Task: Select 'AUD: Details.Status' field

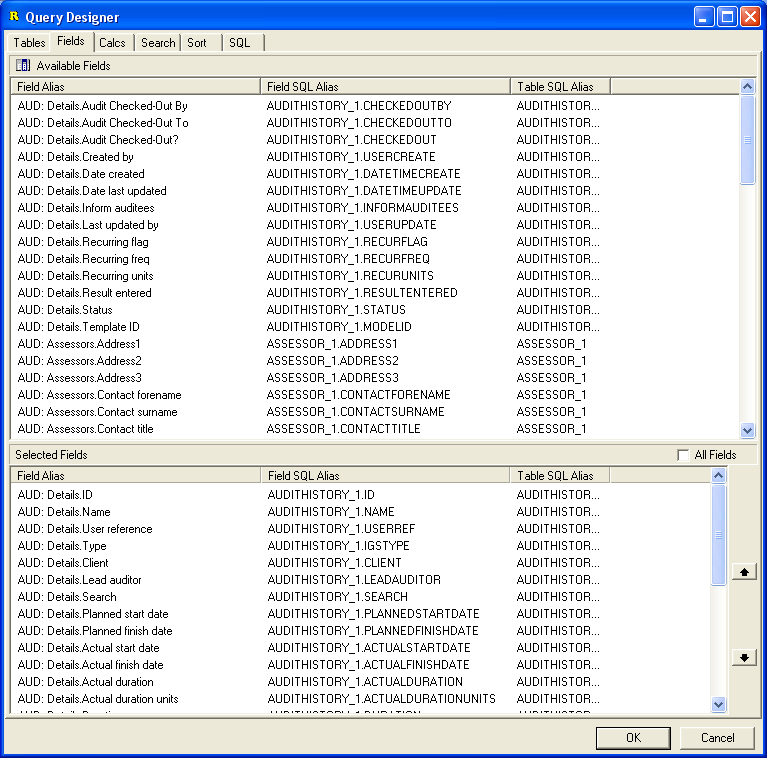Action: click(x=375, y=310)
